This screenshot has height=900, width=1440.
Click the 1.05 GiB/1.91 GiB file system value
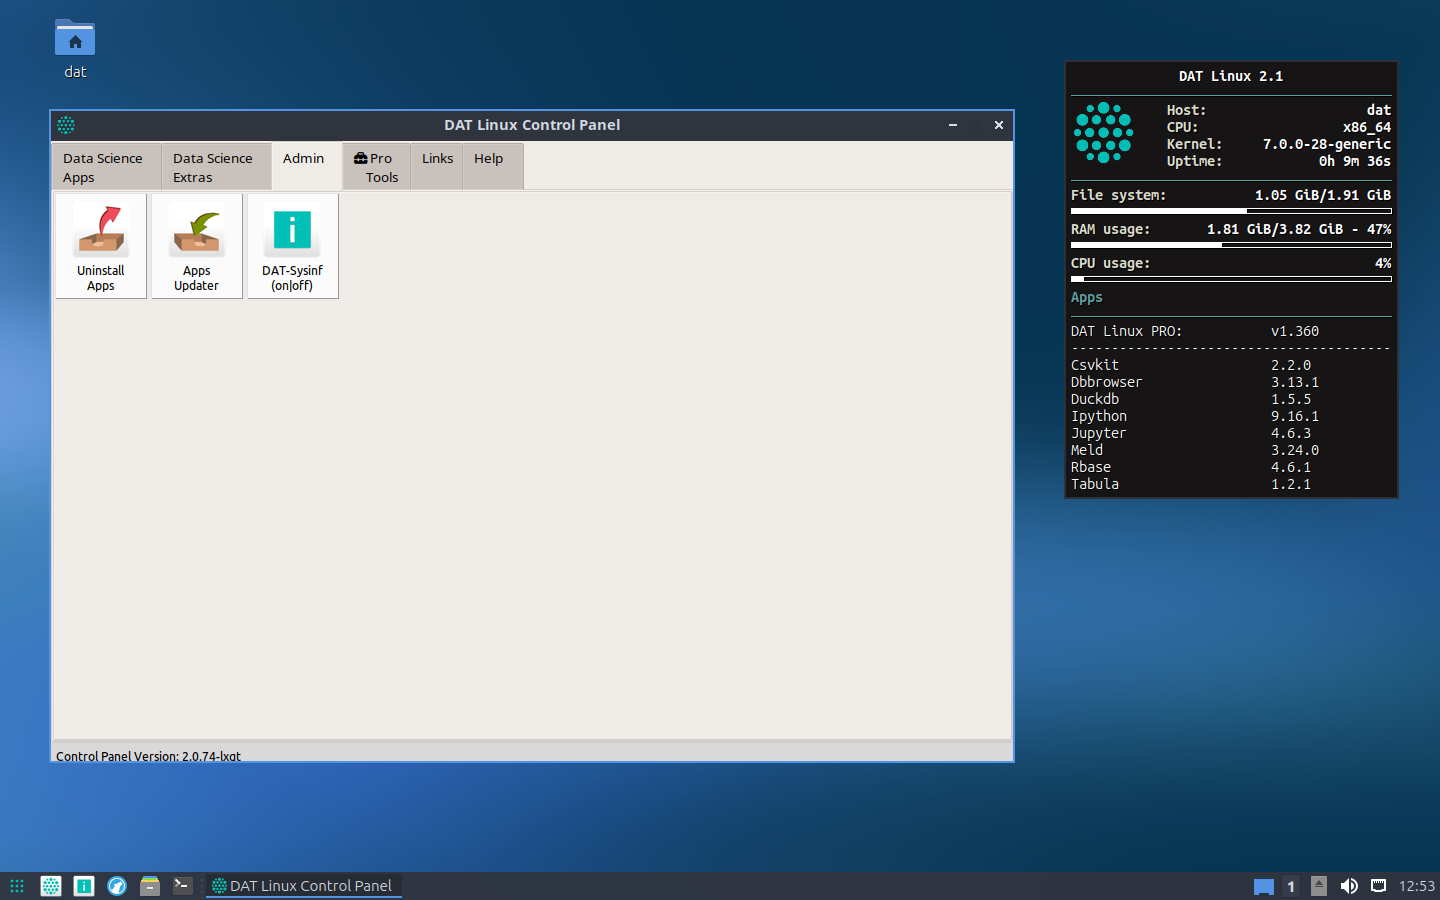click(1323, 195)
